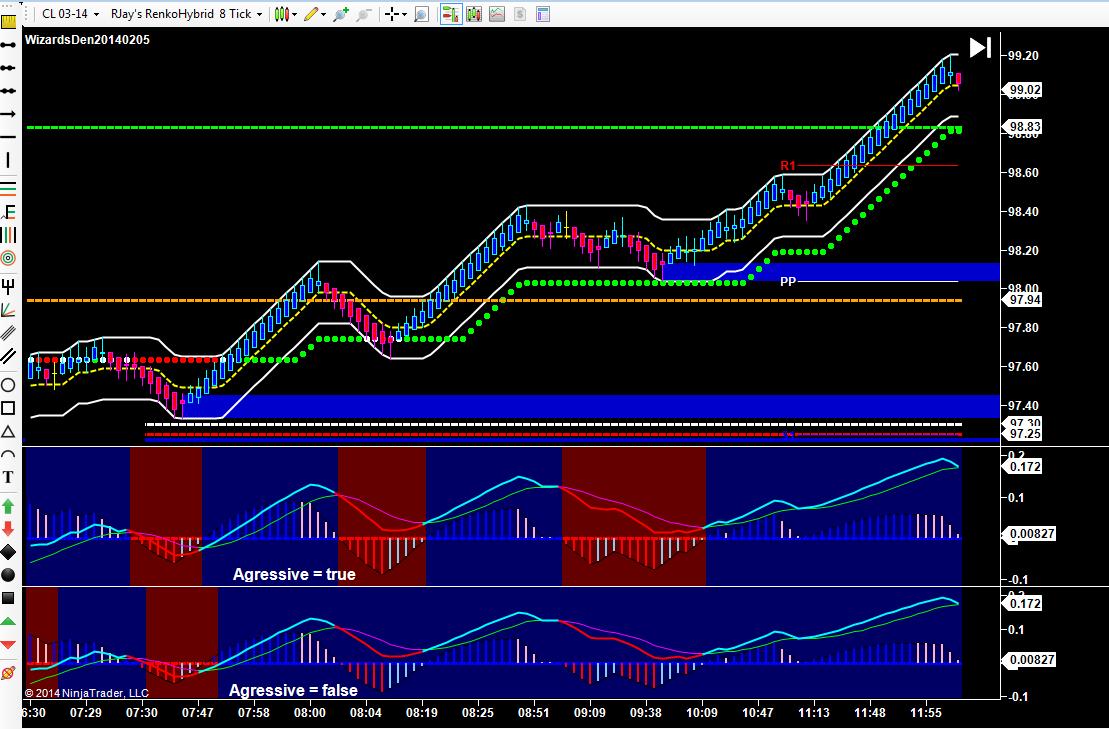Click the 11:55 time axis label

[926, 713]
